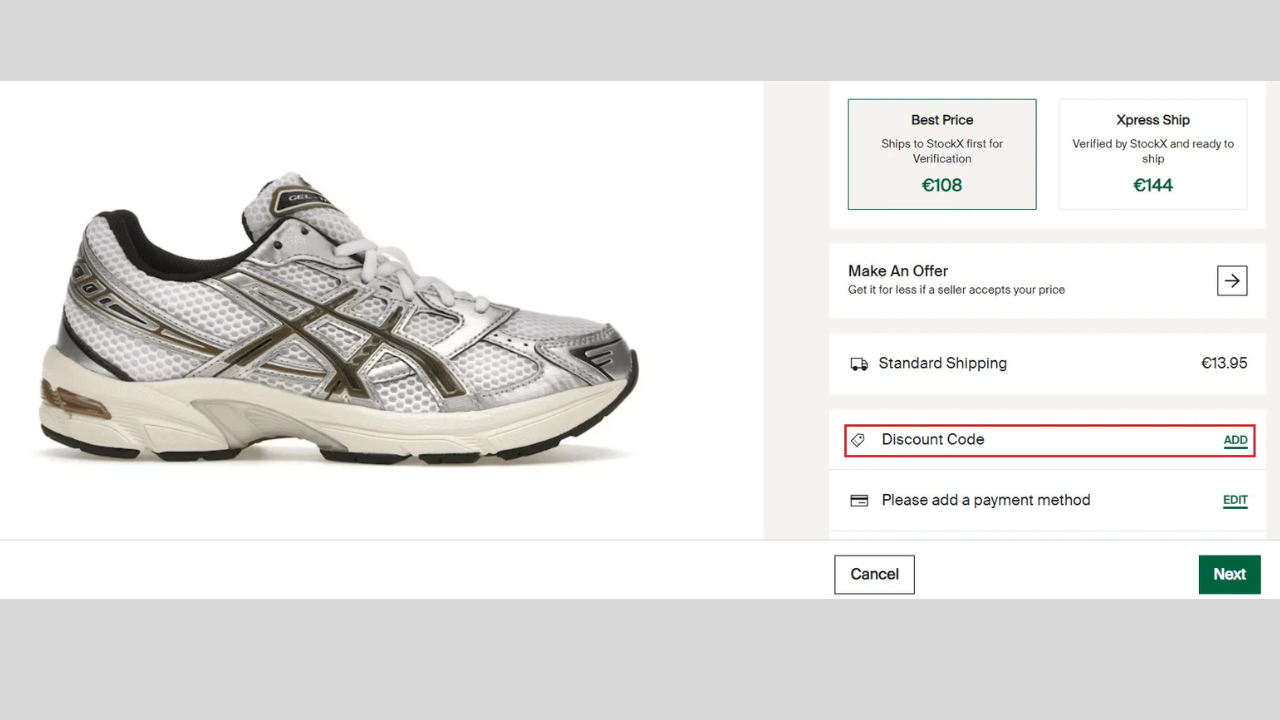Image resolution: width=1280 pixels, height=720 pixels.
Task: Click the Discount Code tag icon
Action: click(x=858, y=440)
